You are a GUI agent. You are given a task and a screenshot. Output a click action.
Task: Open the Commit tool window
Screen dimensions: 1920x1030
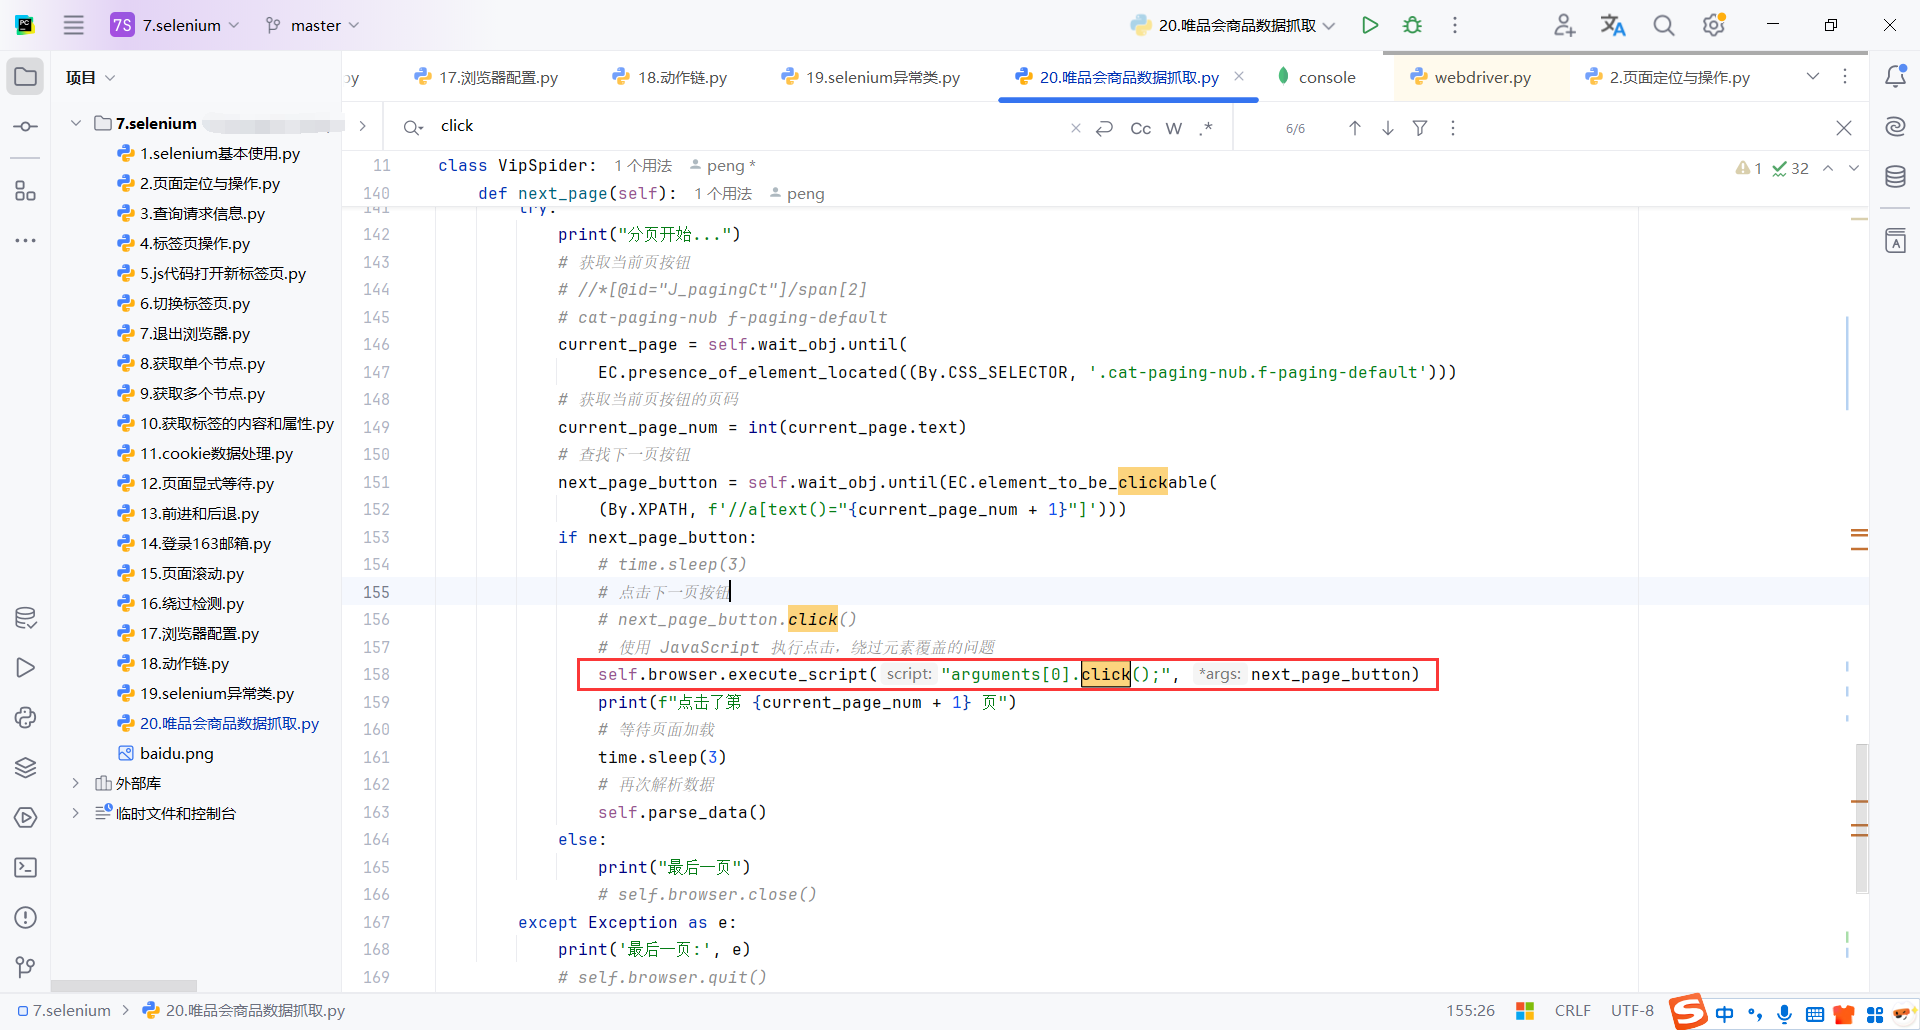(x=26, y=127)
